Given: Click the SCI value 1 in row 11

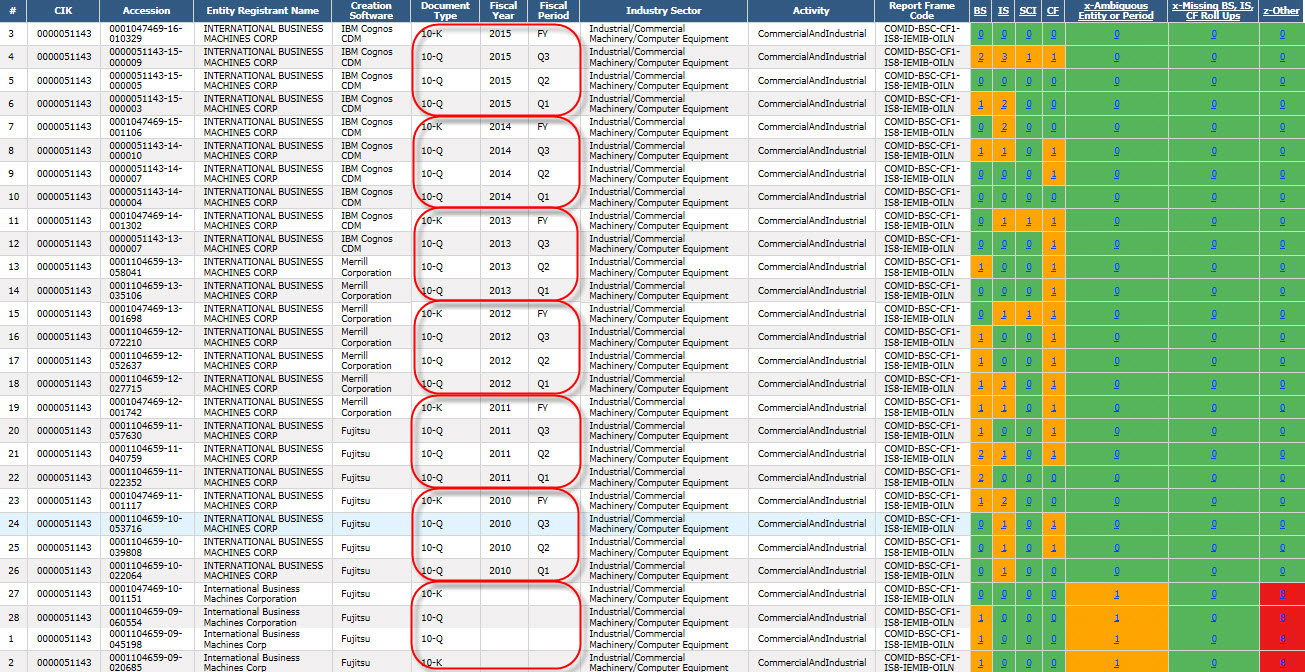Looking at the screenshot, I should pos(1028,221).
